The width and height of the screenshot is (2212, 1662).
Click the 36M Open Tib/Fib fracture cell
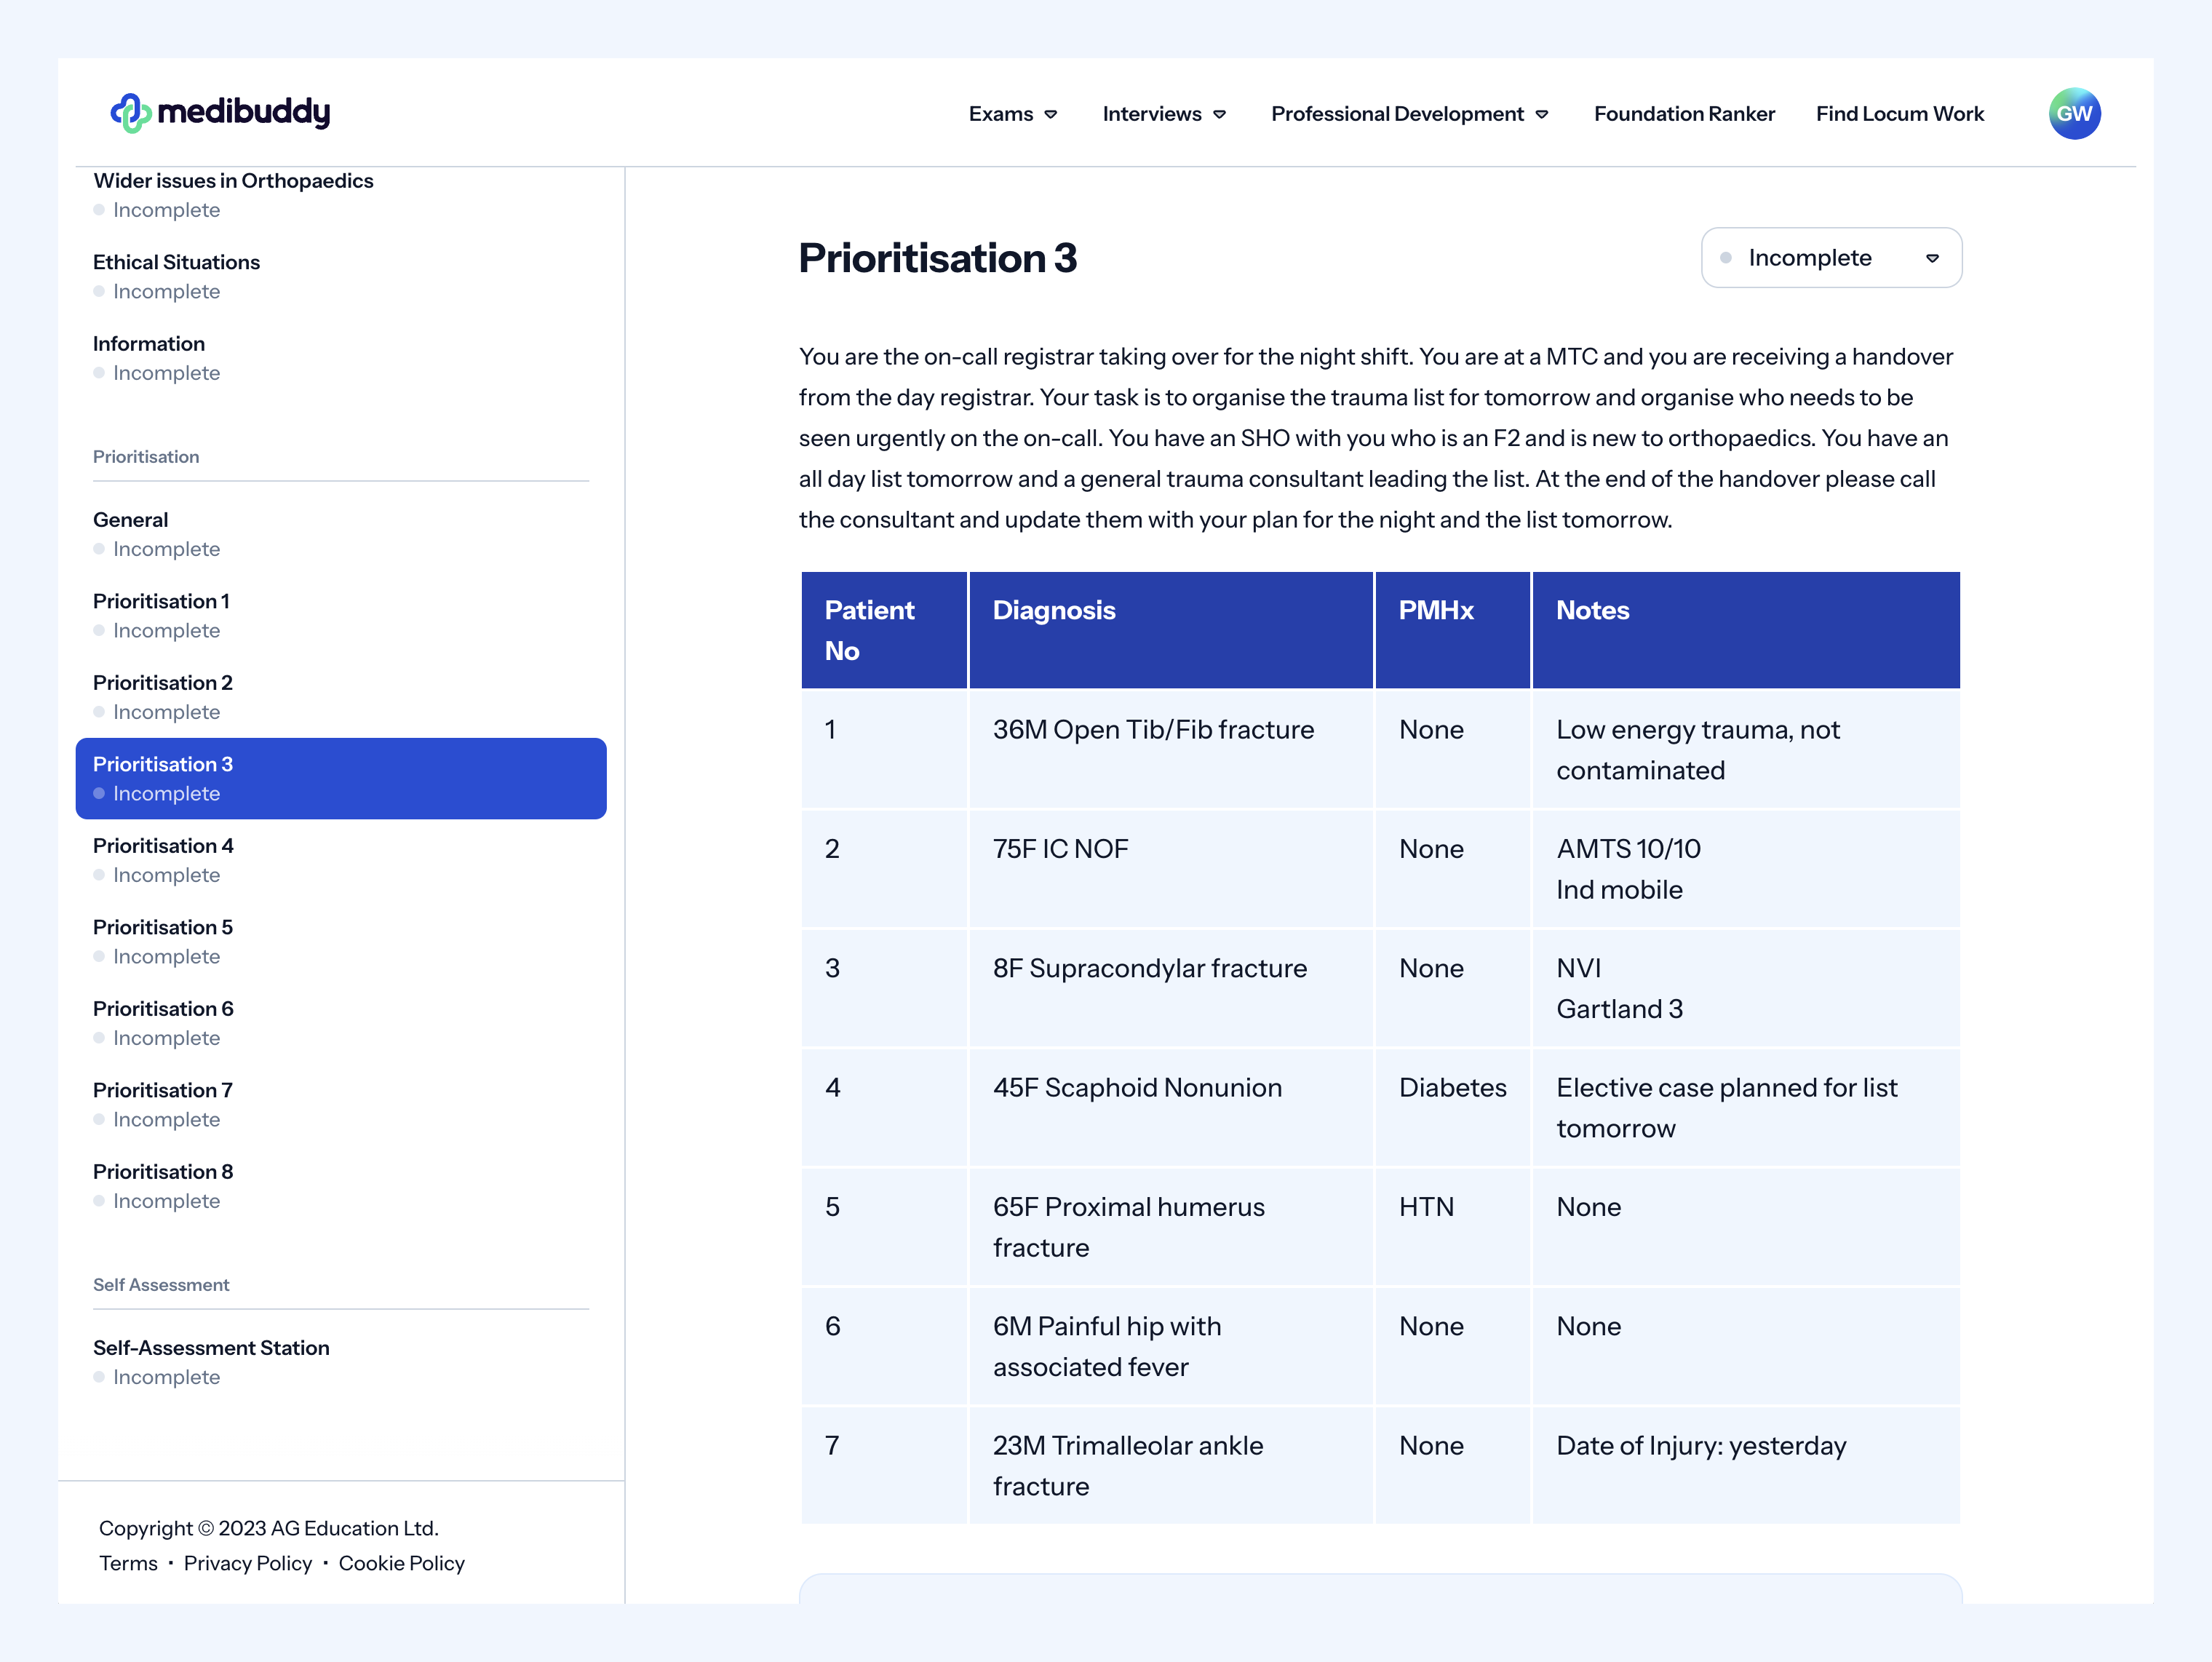(x=1171, y=749)
